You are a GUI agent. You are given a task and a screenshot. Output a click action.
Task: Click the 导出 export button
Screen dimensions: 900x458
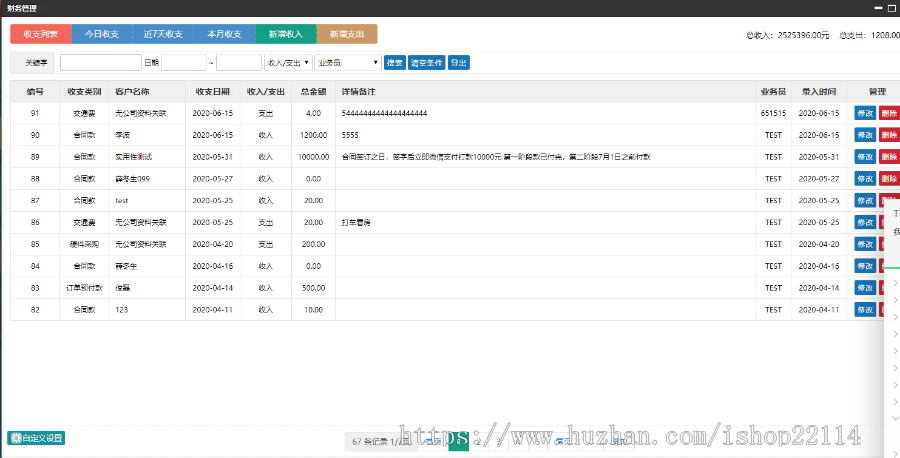point(458,63)
